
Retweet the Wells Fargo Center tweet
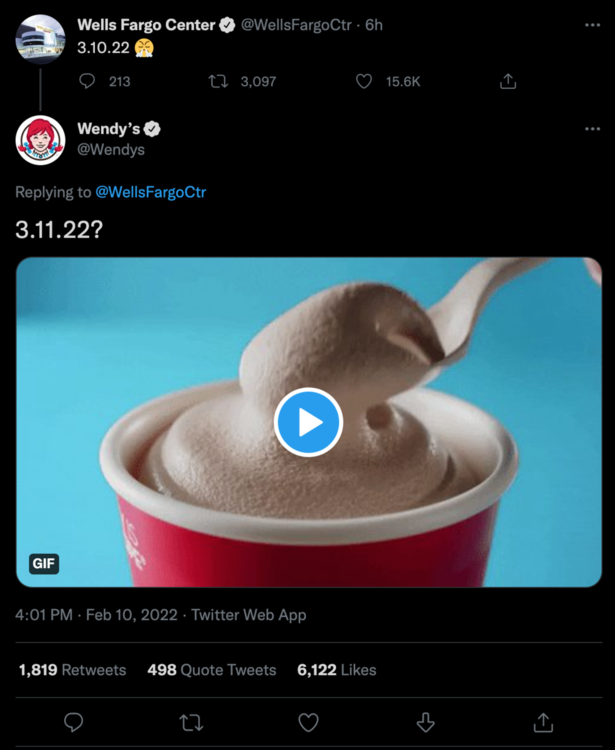click(x=218, y=81)
